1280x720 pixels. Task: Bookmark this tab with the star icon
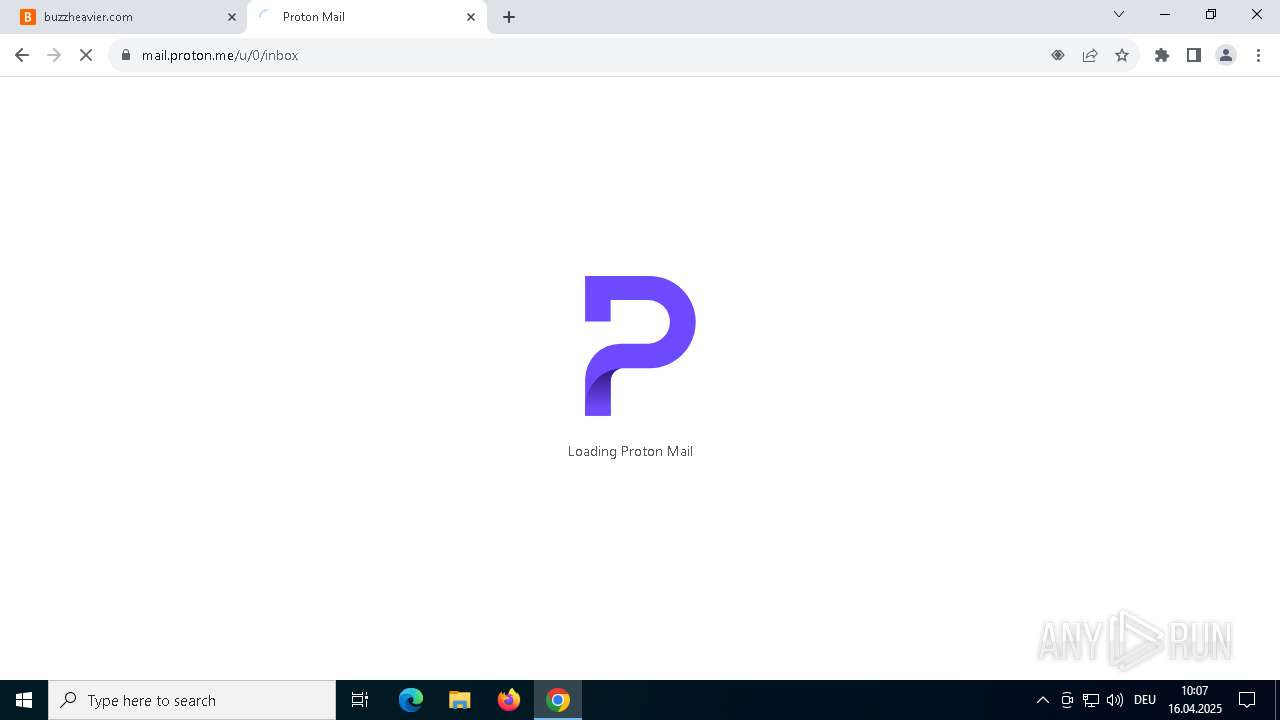(x=1122, y=55)
